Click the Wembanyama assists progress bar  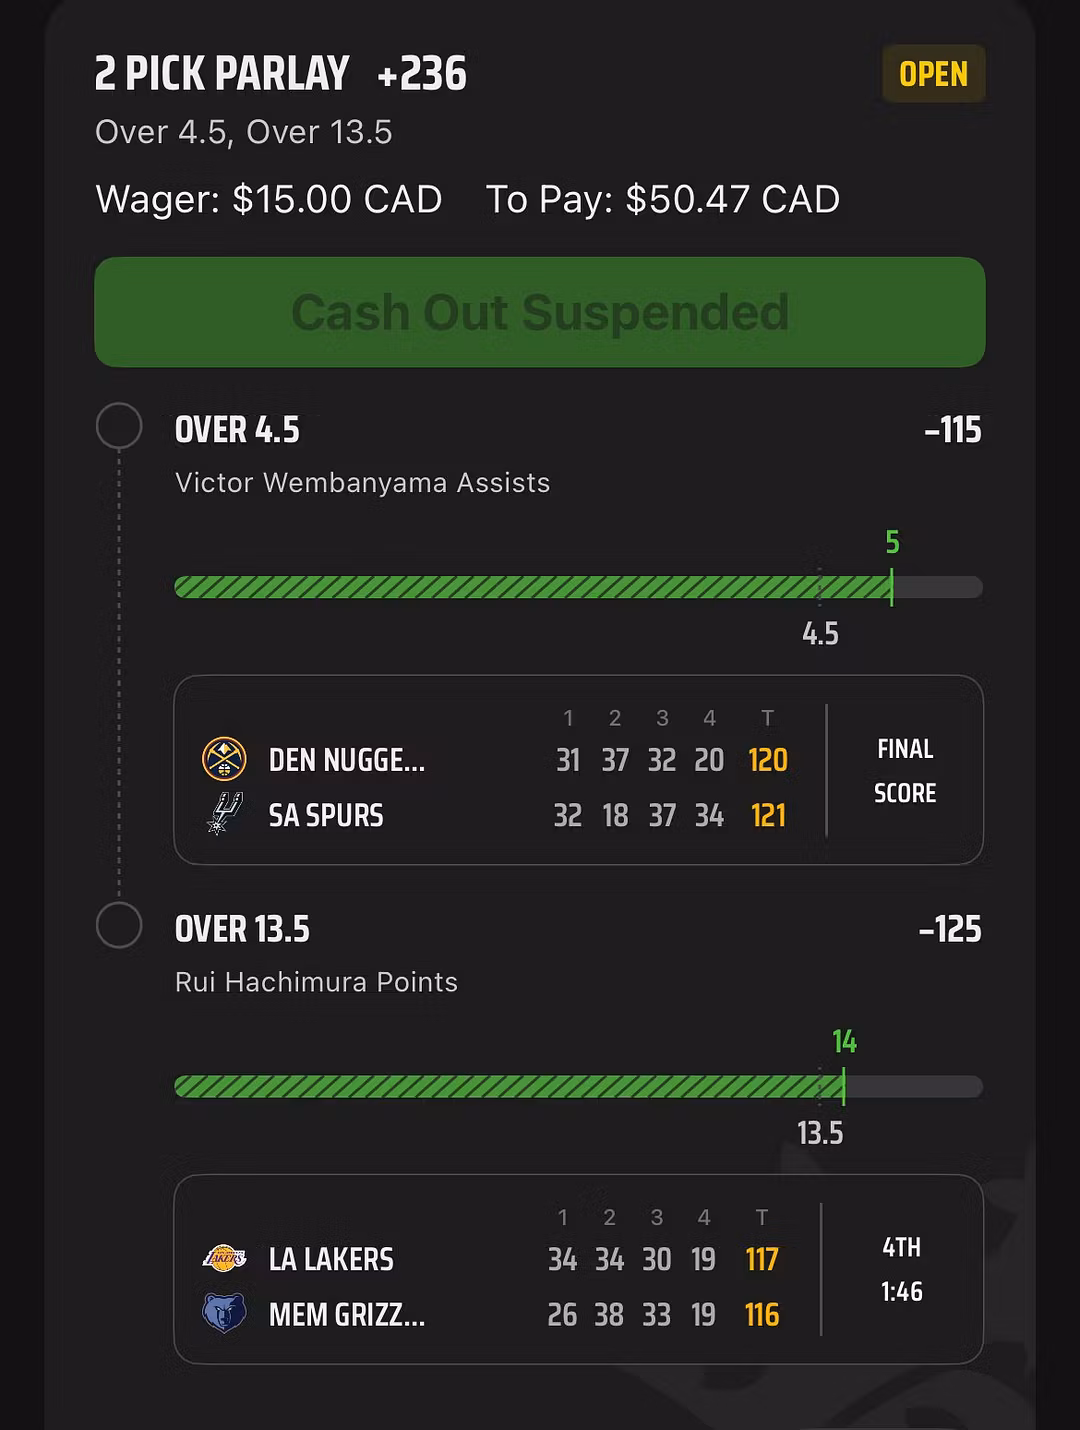click(x=578, y=587)
